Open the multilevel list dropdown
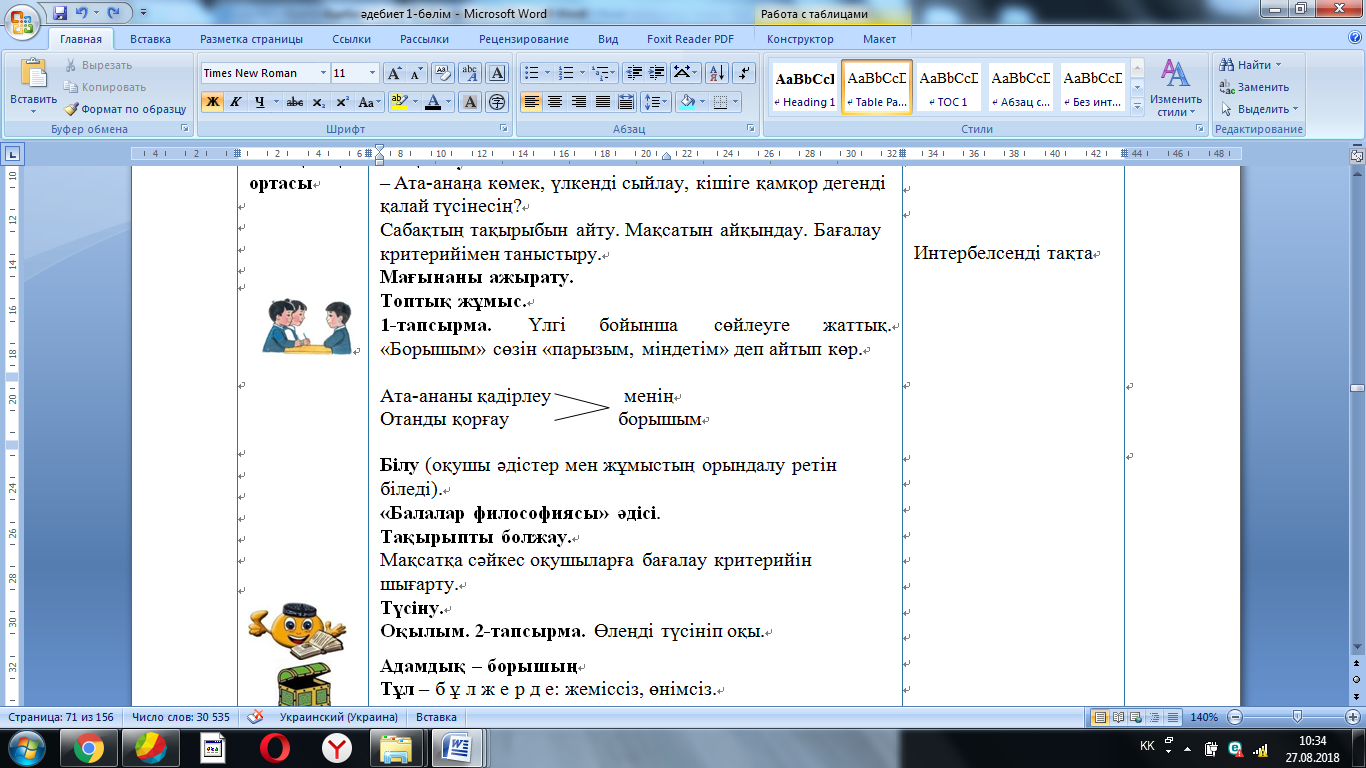1366x768 pixels. pos(614,73)
